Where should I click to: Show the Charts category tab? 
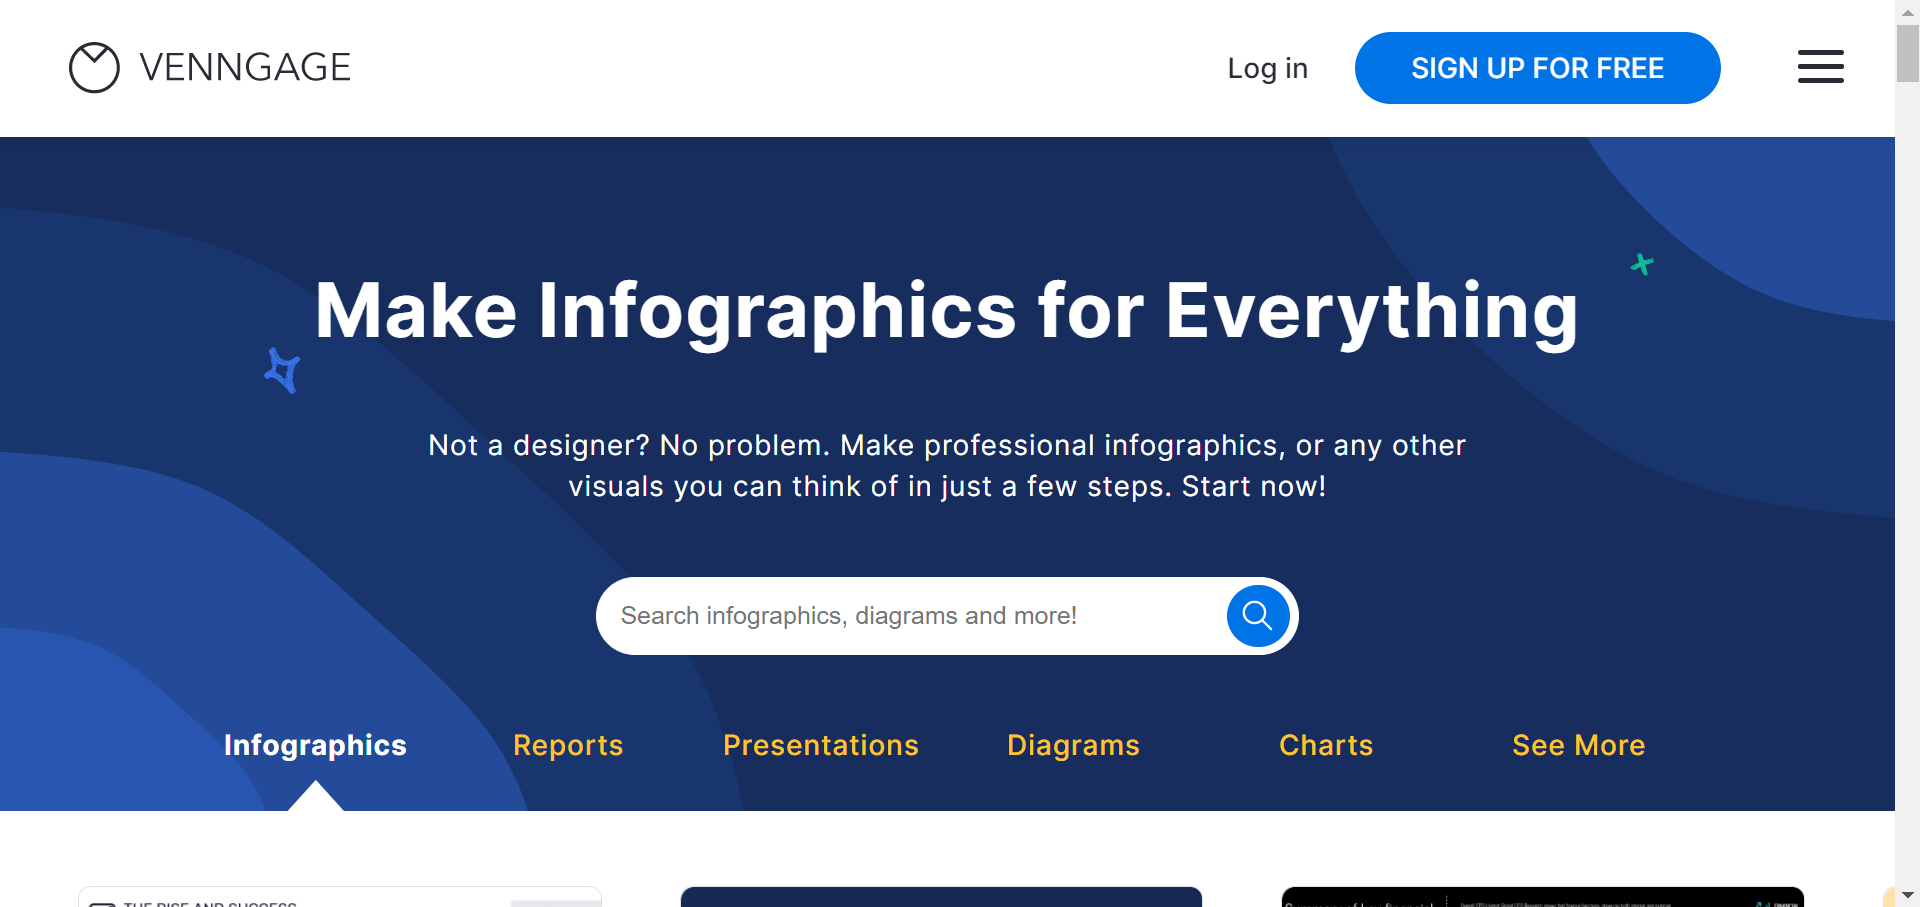(x=1326, y=745)
